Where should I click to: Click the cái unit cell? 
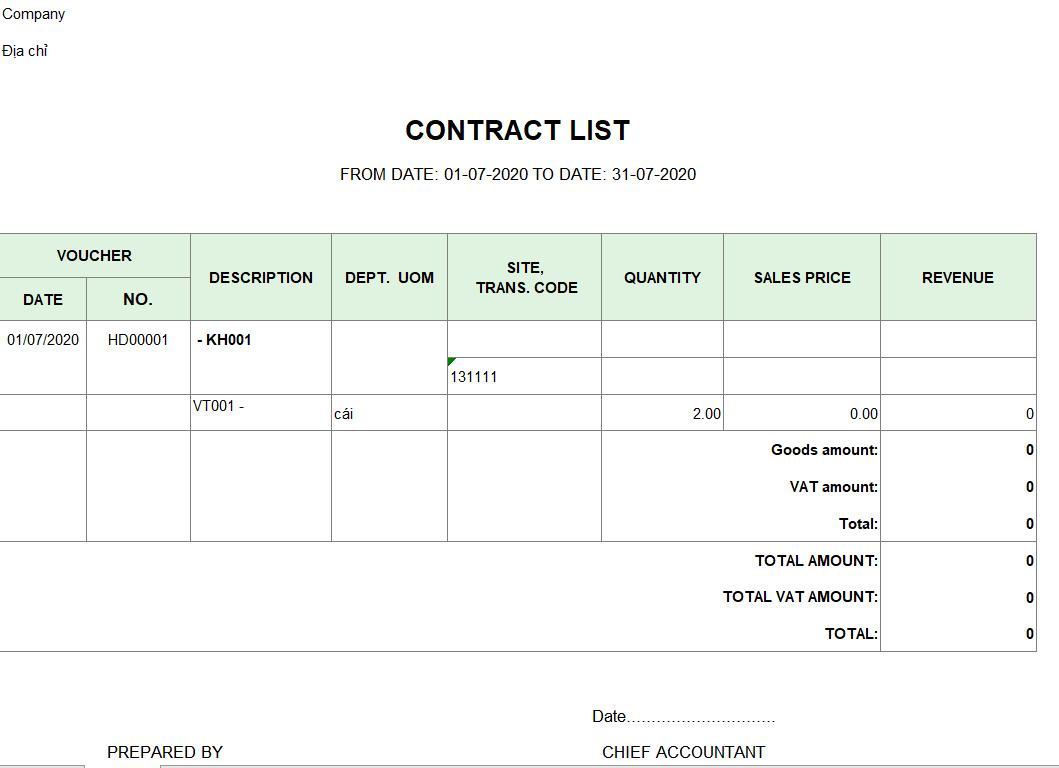(x=343, y=414)
